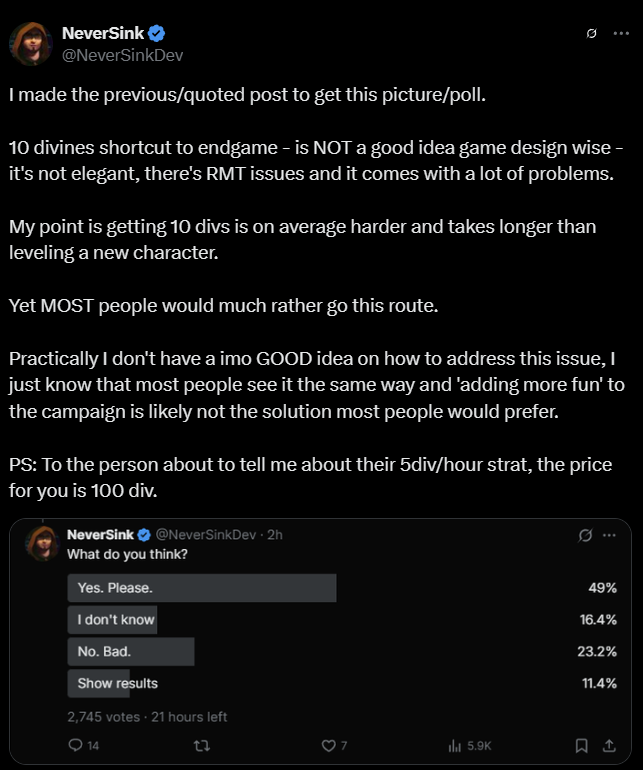Select the 'Yes. Please.' poll option

(x=342, y=588)
